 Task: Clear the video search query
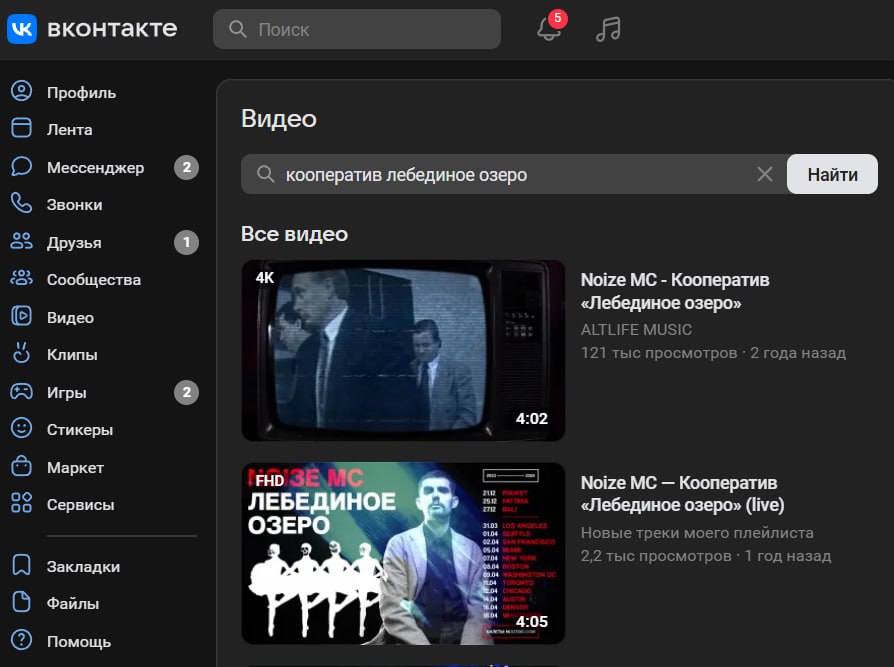click(x=765, y=174)
